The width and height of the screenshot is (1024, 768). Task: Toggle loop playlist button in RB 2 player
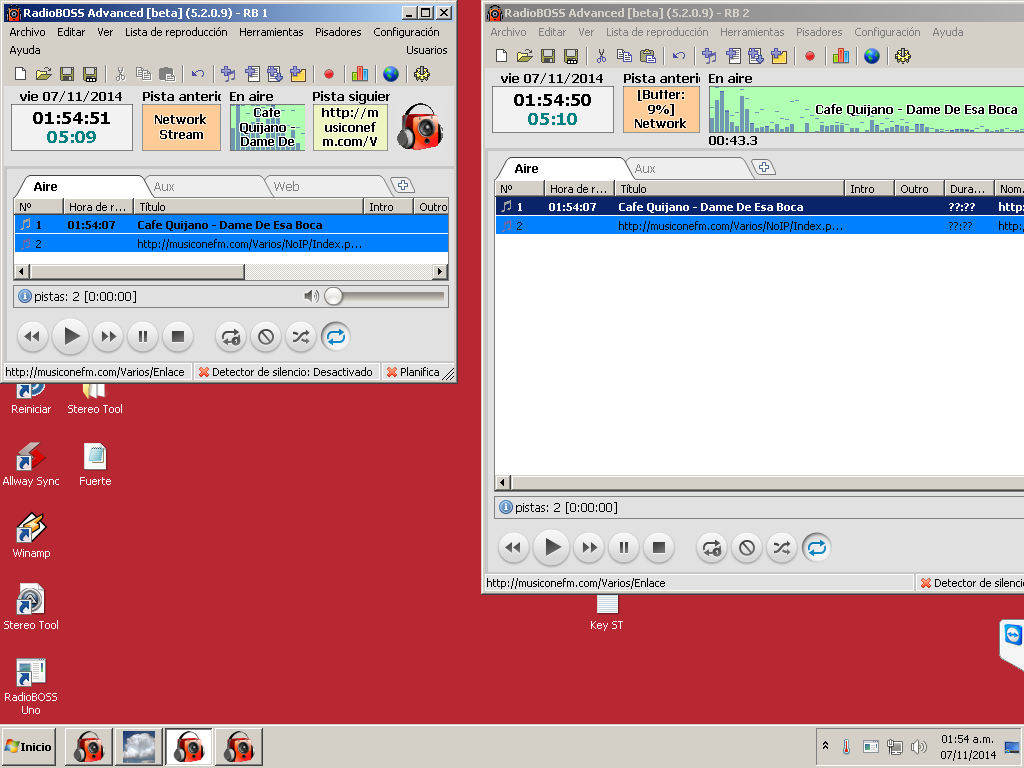pyautogui.click(x=817, y=548)
